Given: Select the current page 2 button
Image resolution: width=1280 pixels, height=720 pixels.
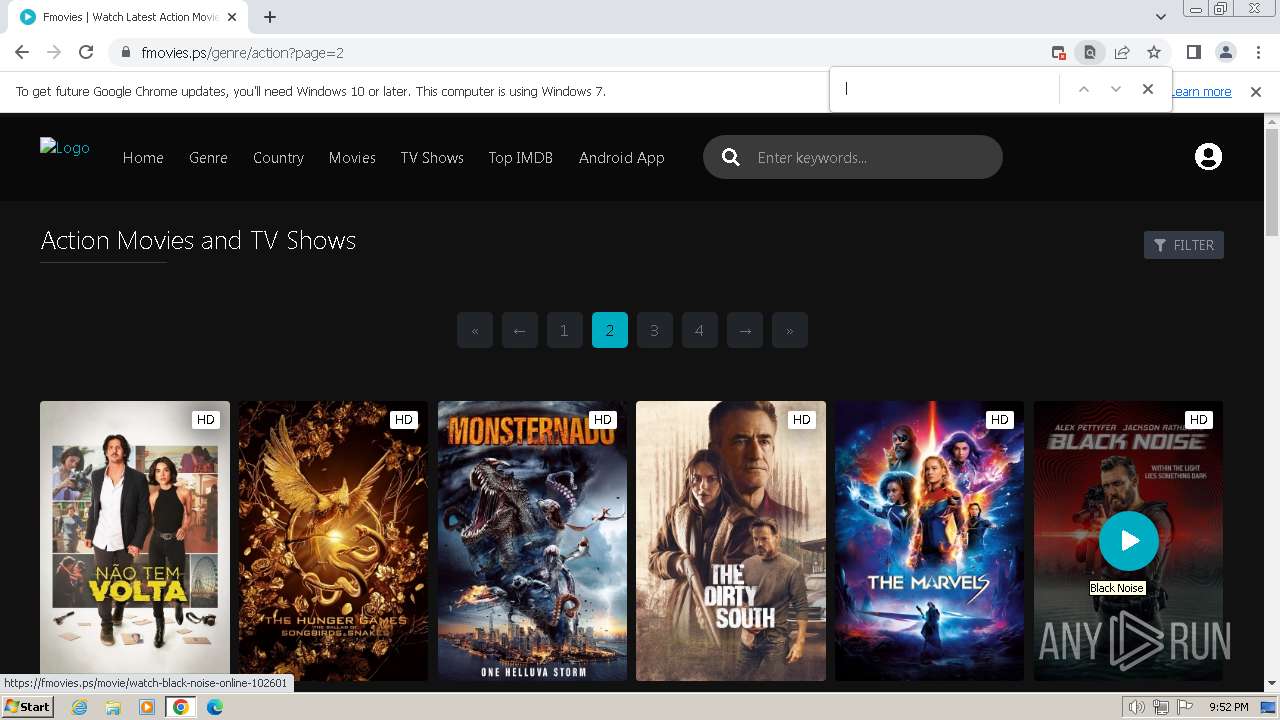Looking at the screenshot, I should pos(610,330).
